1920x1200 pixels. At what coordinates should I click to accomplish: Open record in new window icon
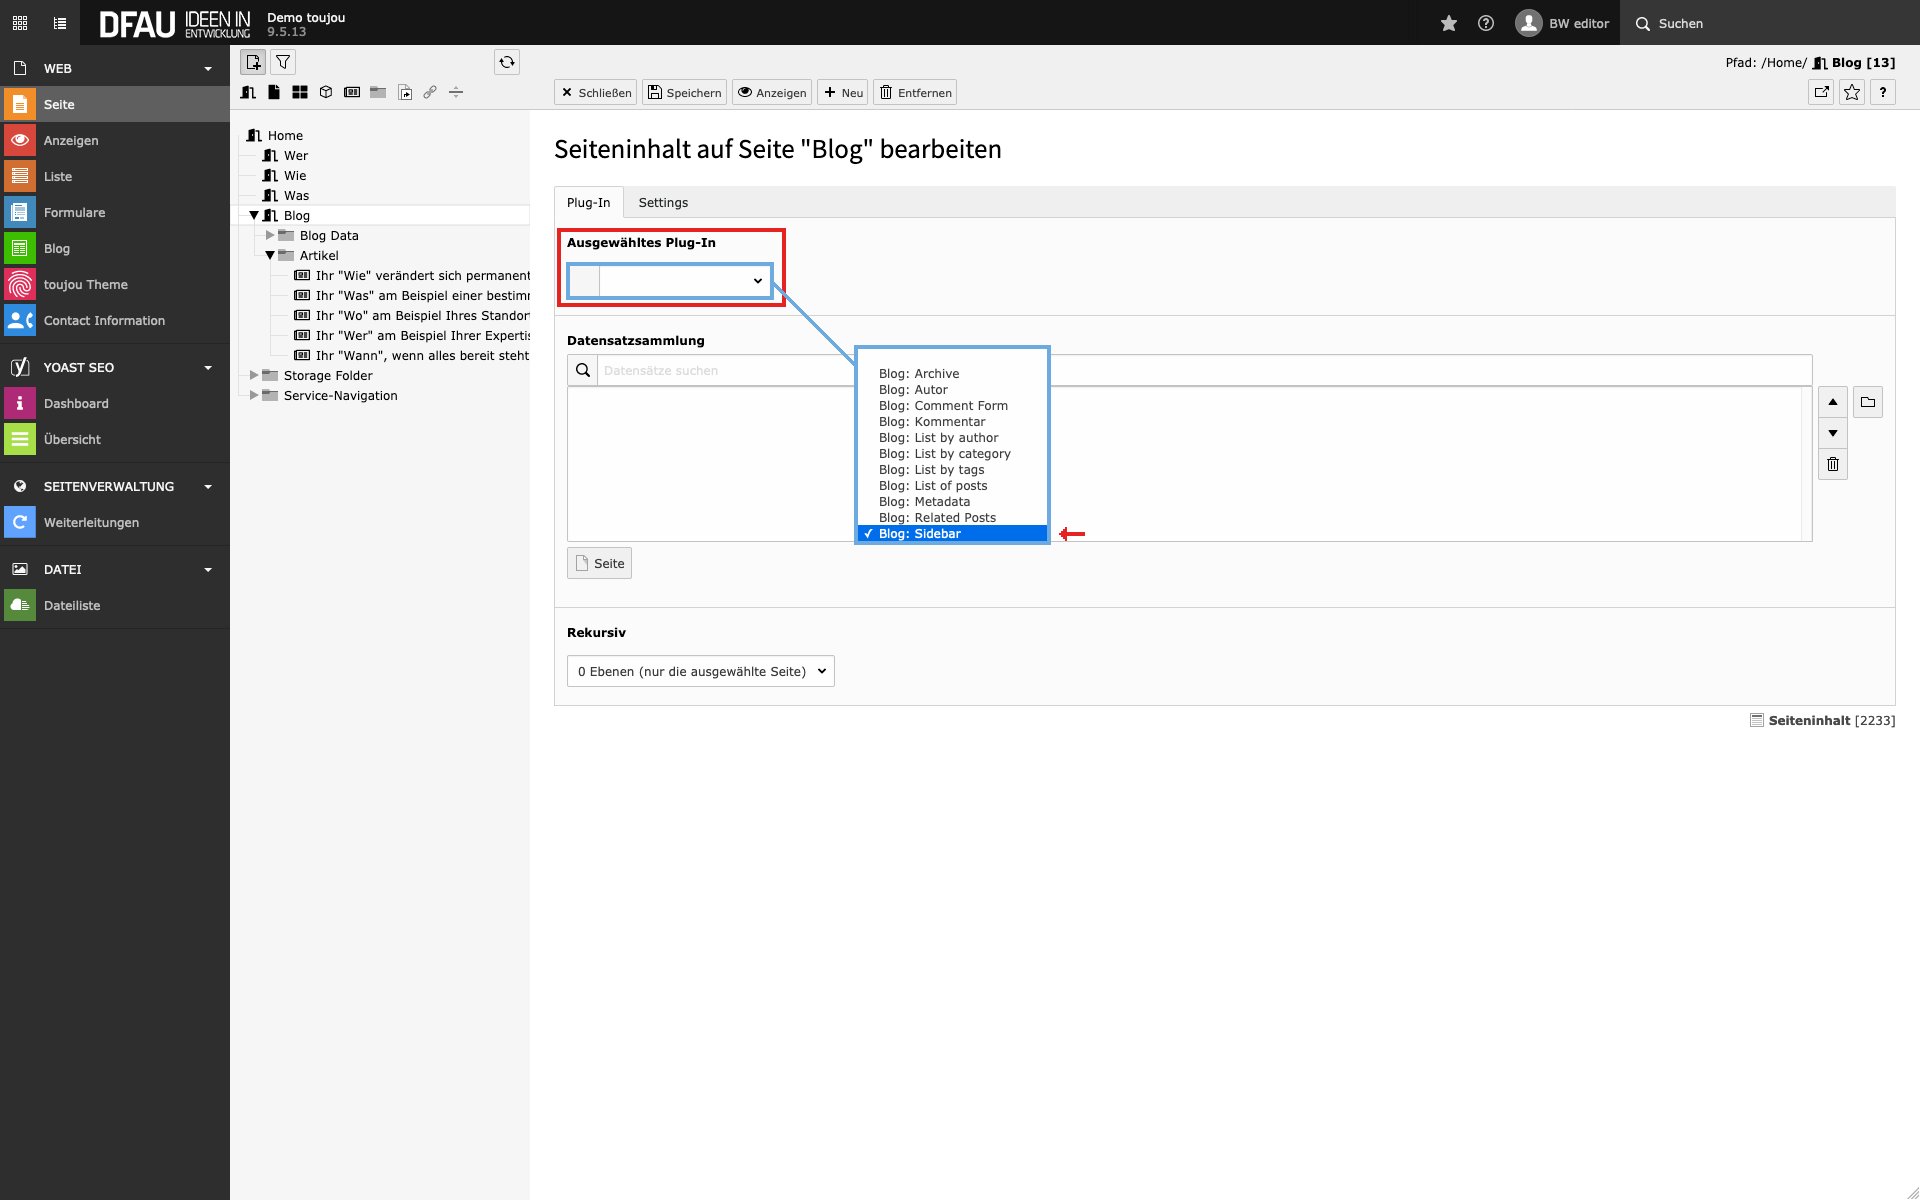[x=1821, y=92]
